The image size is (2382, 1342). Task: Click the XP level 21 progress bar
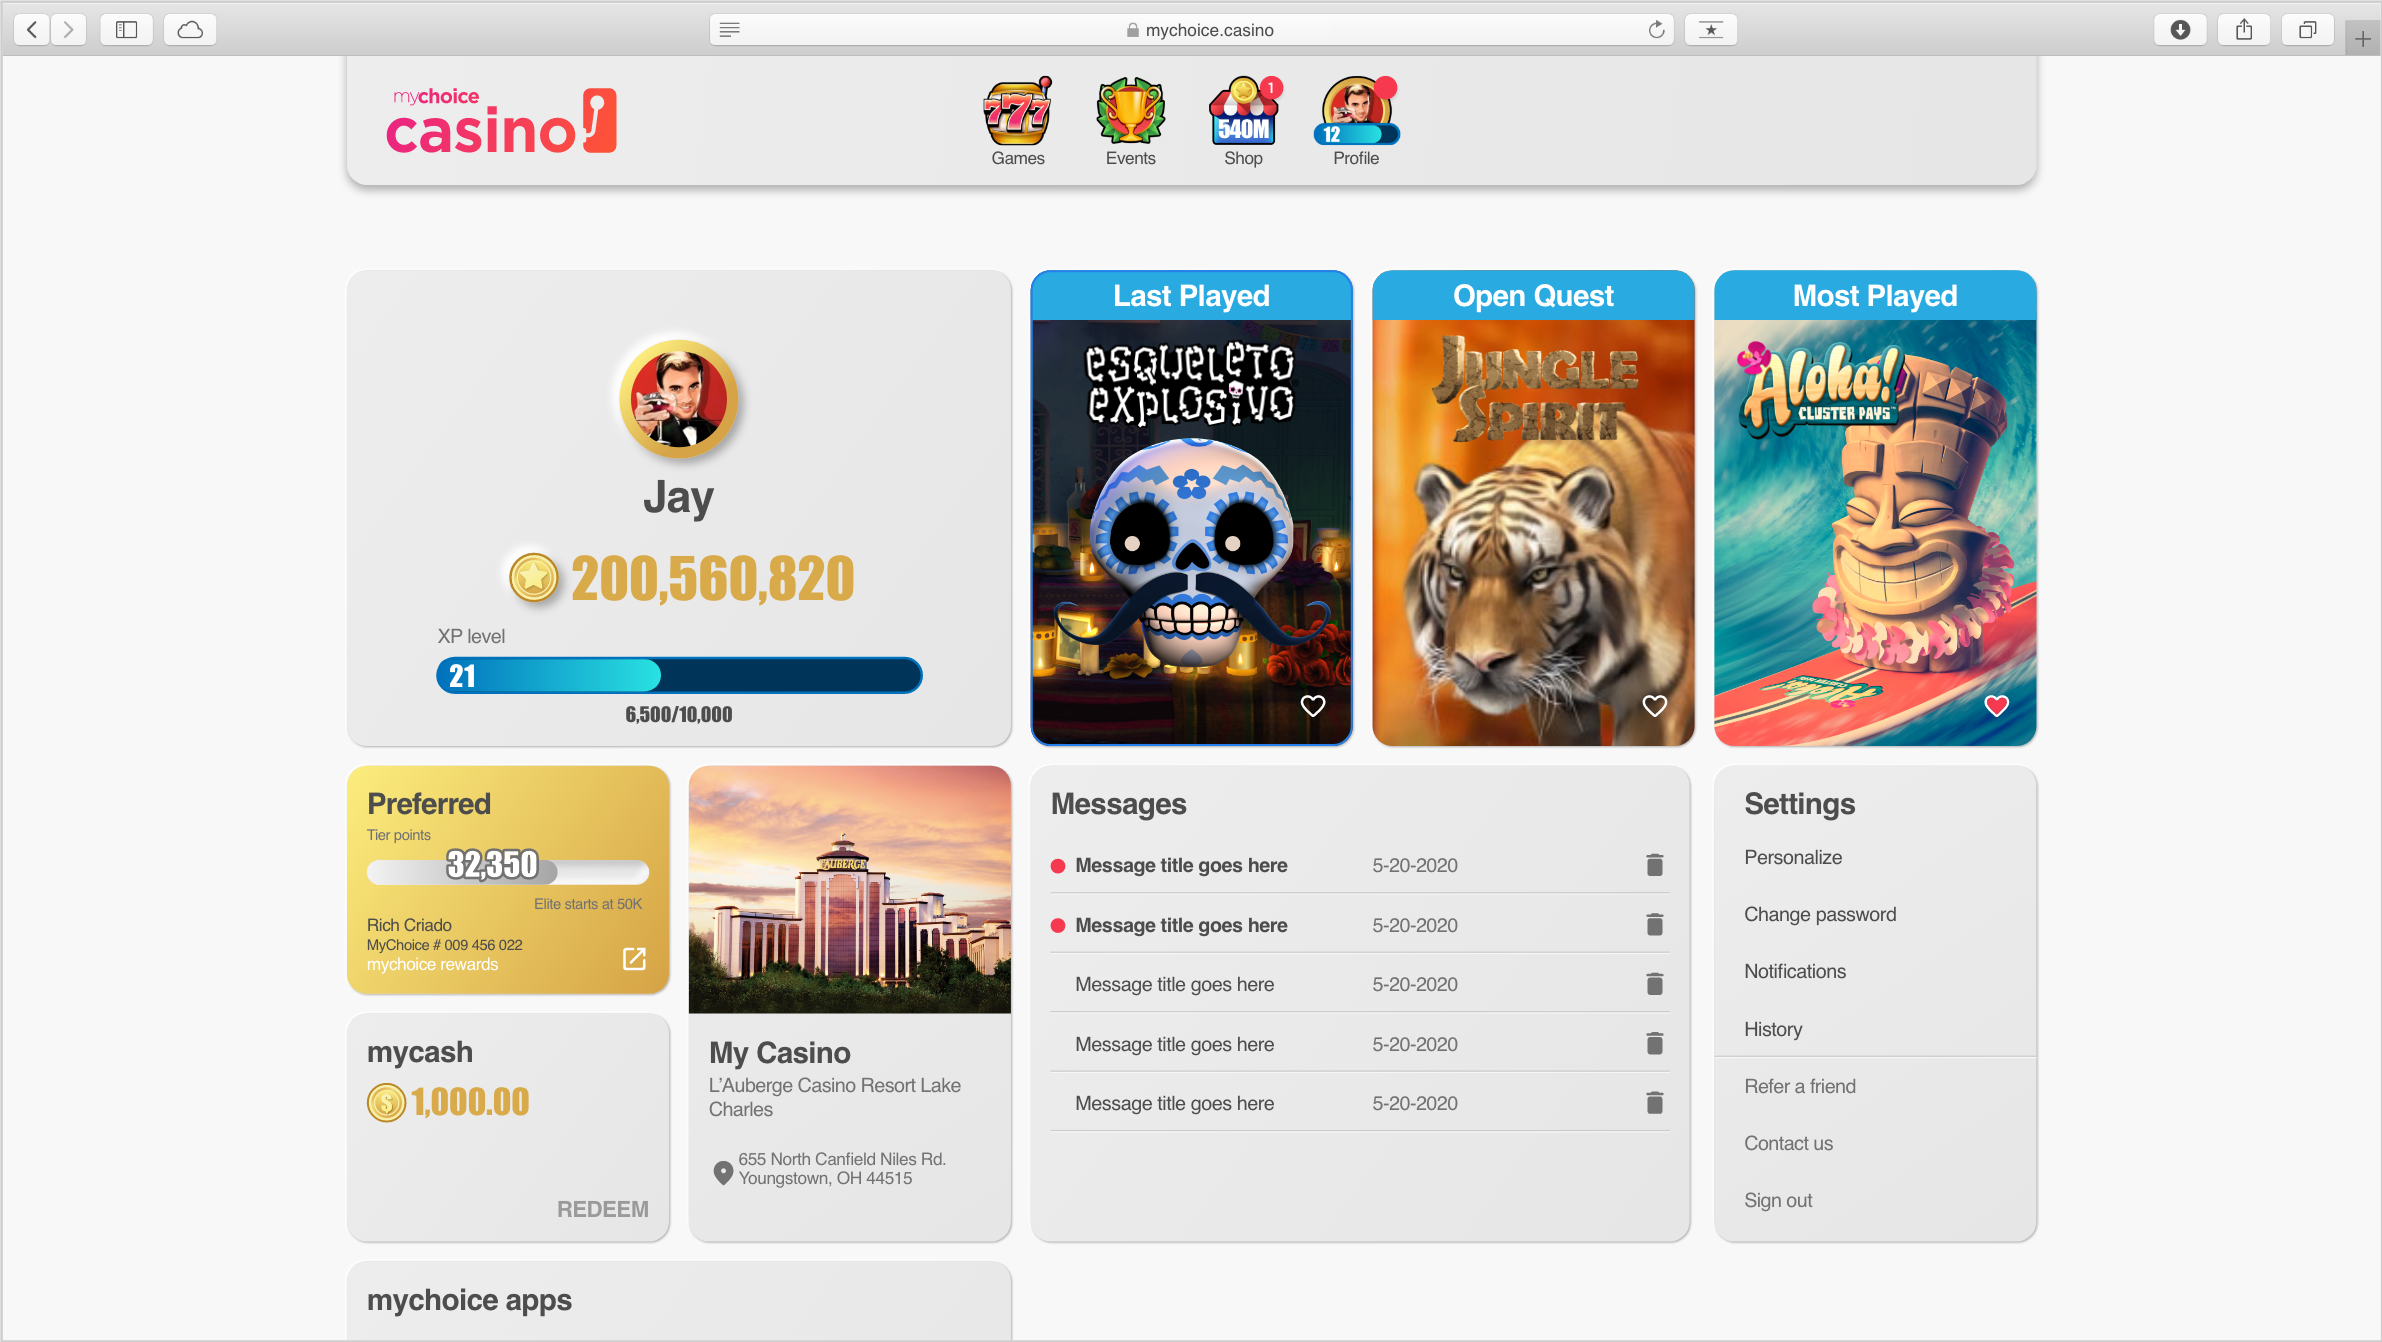pos(679,676)
